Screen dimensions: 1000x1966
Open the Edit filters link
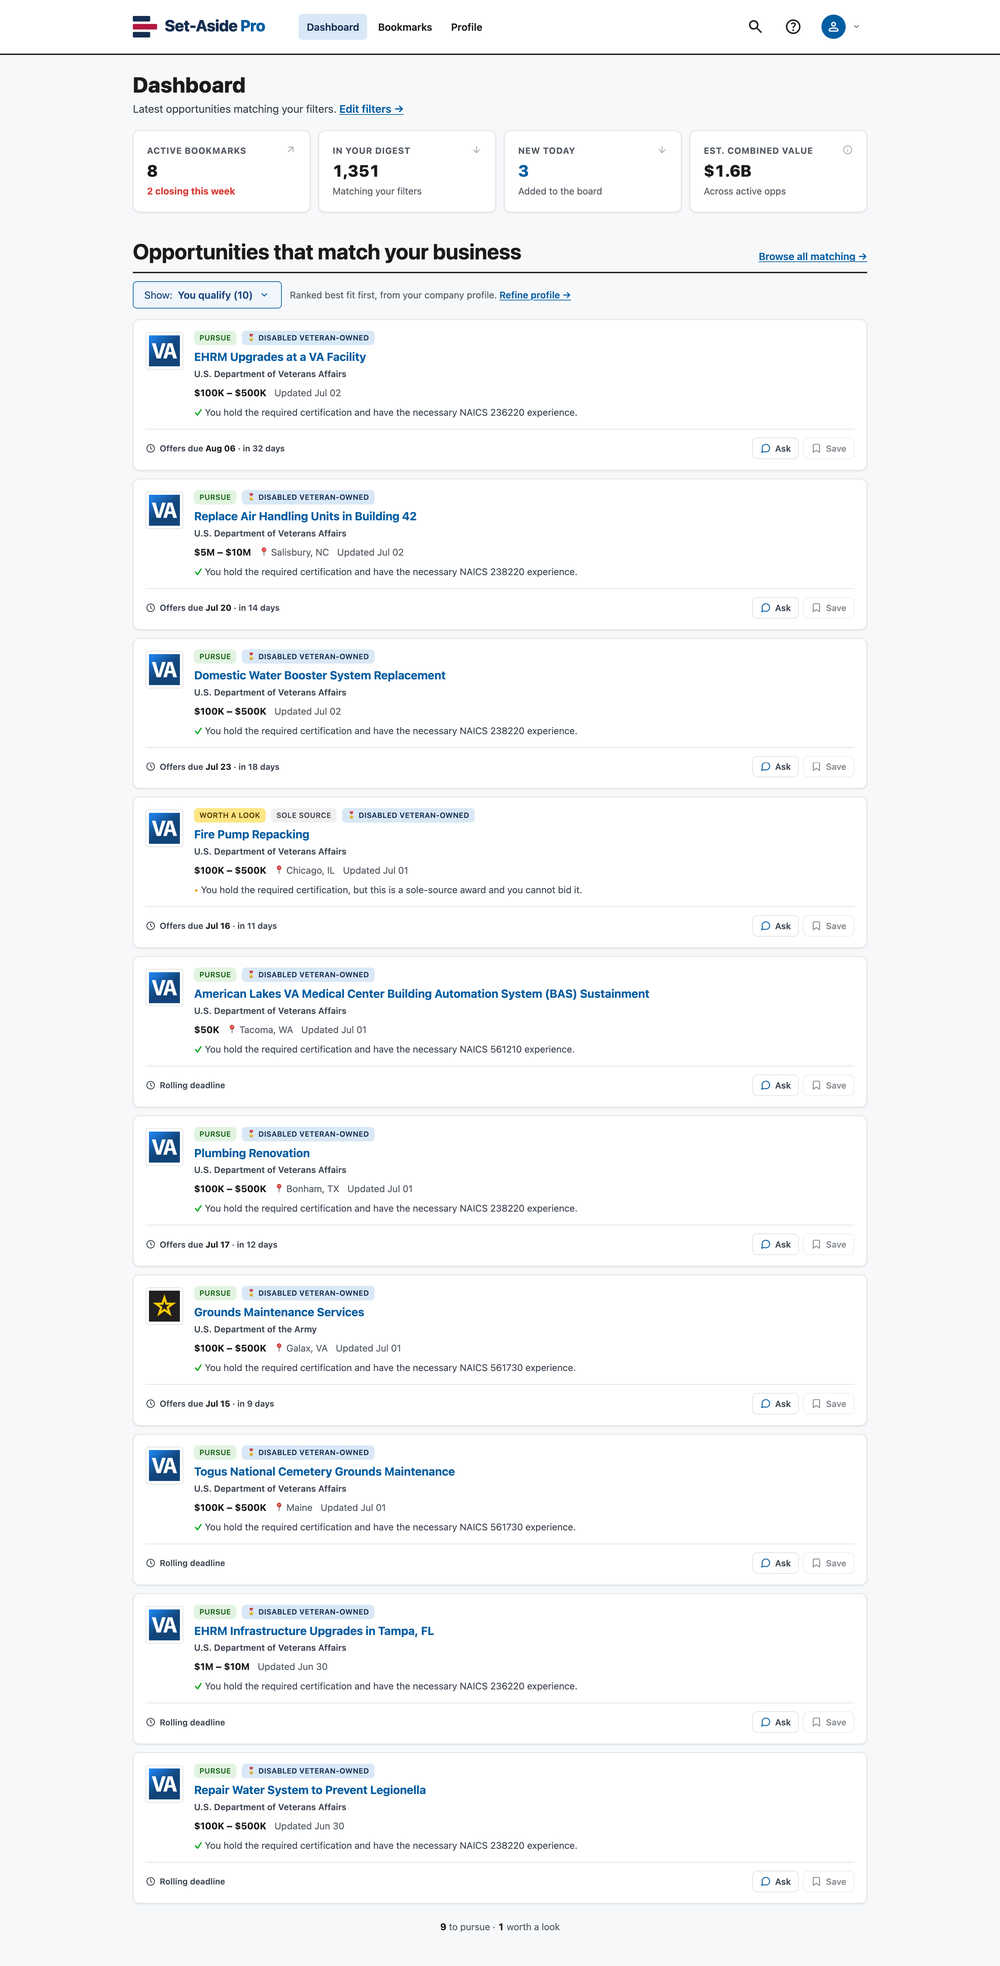pos(371,109)
